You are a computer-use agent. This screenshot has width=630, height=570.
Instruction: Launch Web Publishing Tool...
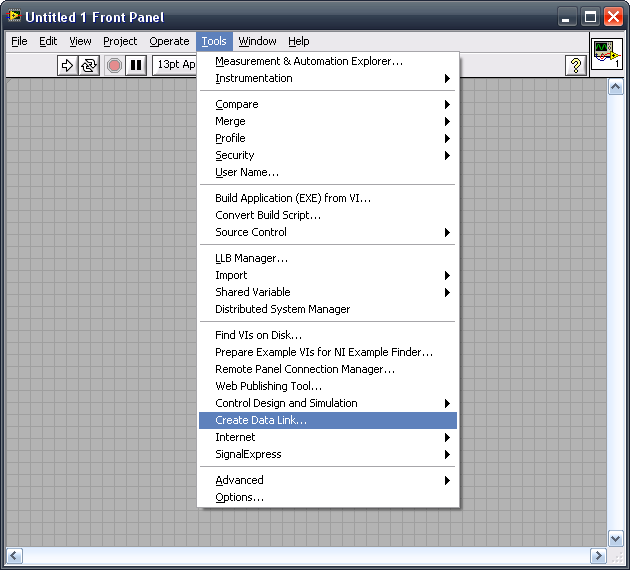point(328,386)
